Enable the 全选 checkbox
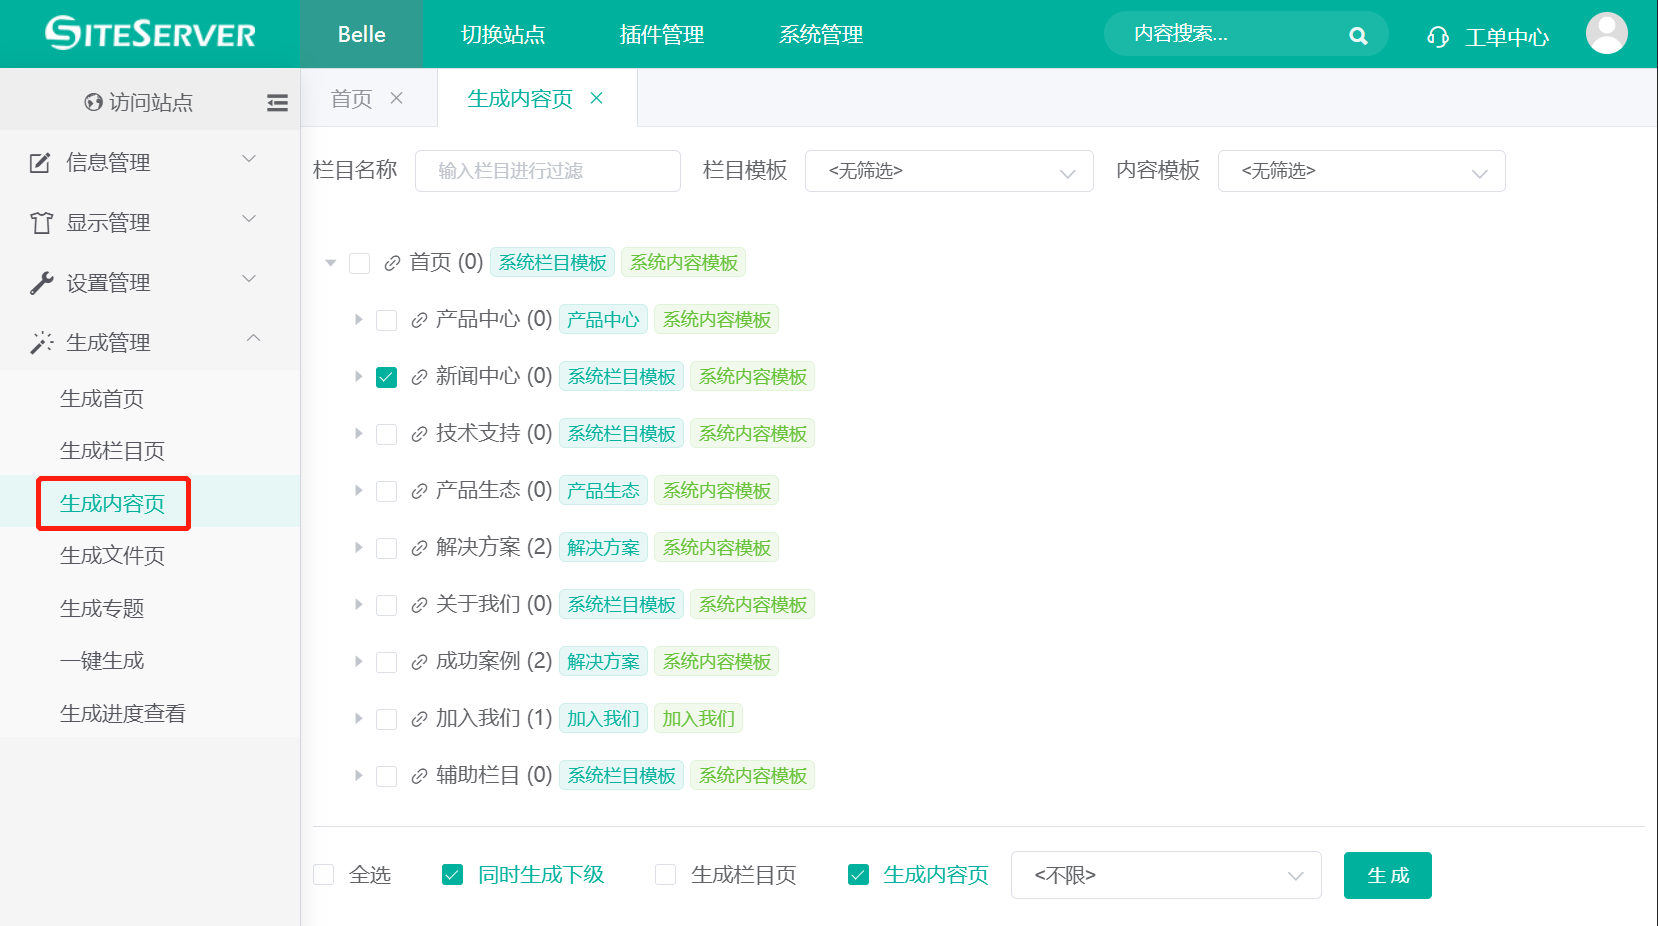 pyautogui.click(x=324, y=875)
